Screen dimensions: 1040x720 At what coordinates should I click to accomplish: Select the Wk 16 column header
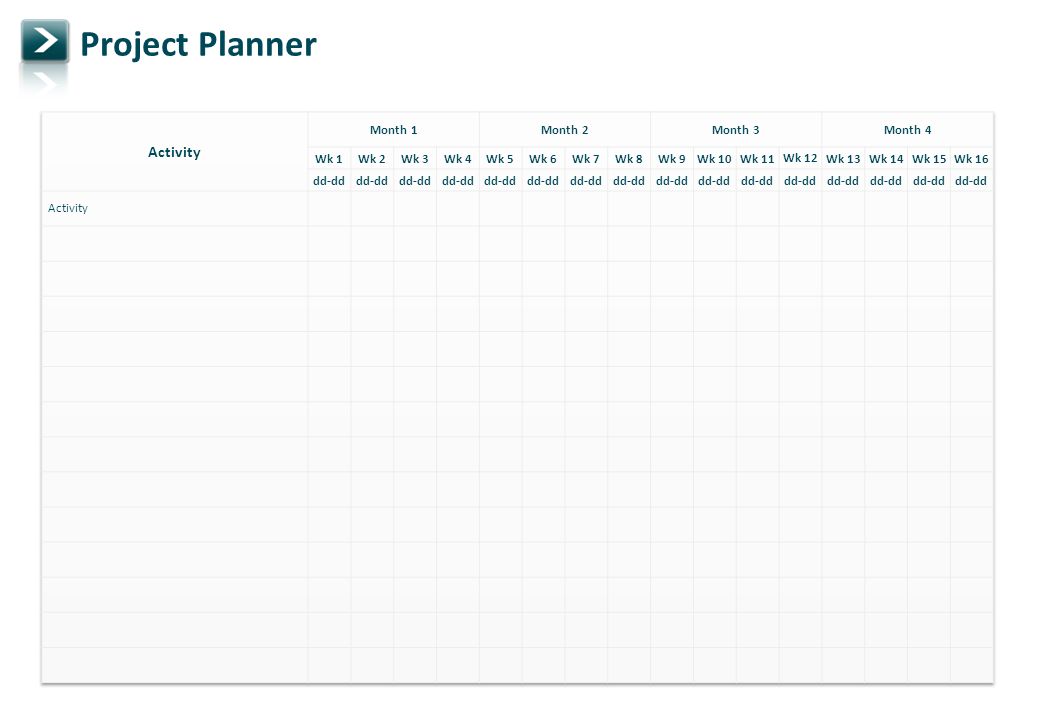coord(971,159)
